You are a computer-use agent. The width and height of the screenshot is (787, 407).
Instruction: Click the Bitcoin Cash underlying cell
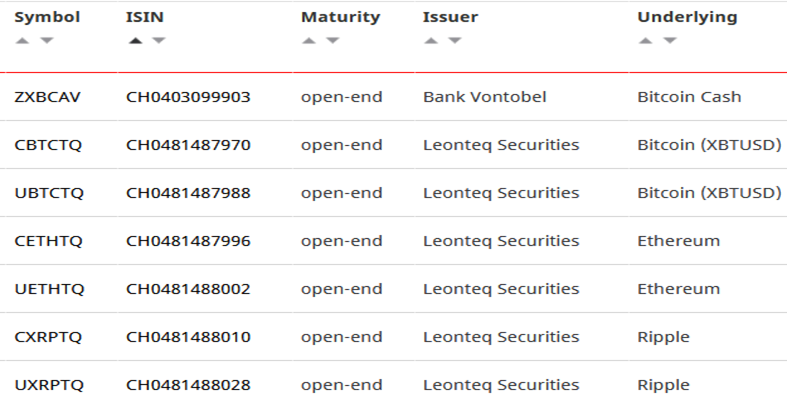[x=689, y=97]
